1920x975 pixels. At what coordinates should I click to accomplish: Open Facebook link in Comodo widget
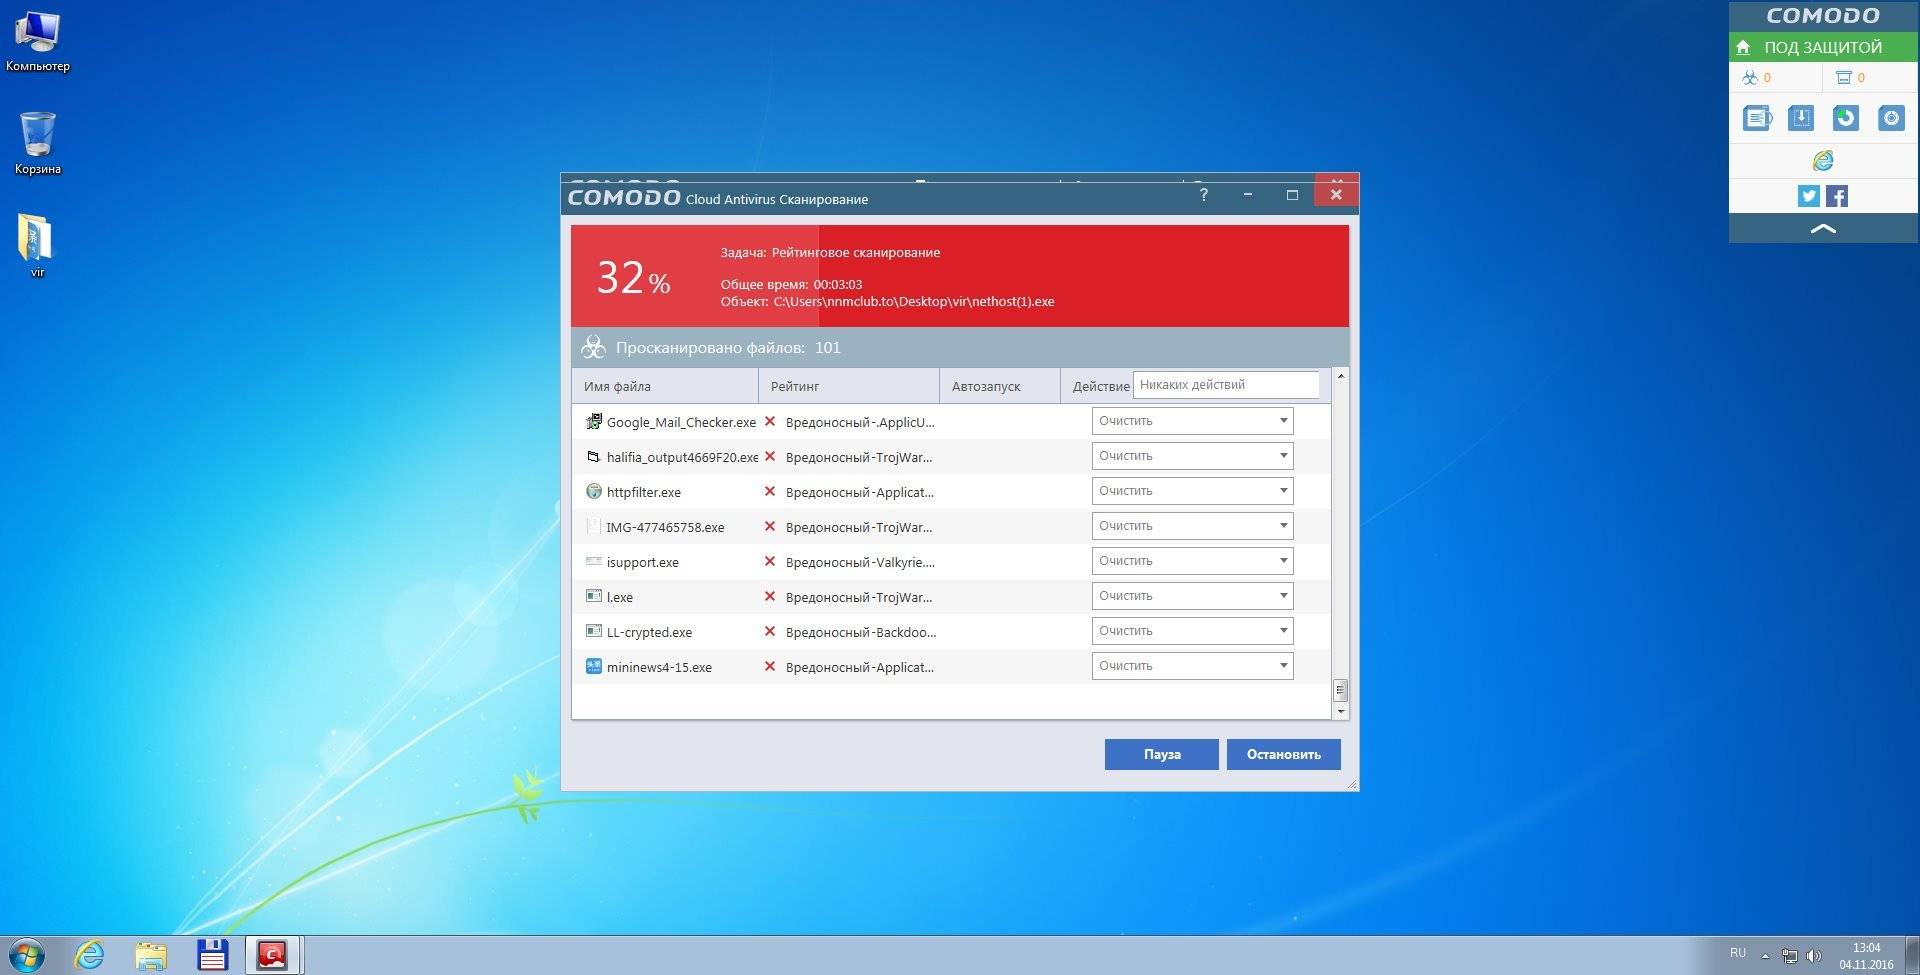tap(1837, 196)
